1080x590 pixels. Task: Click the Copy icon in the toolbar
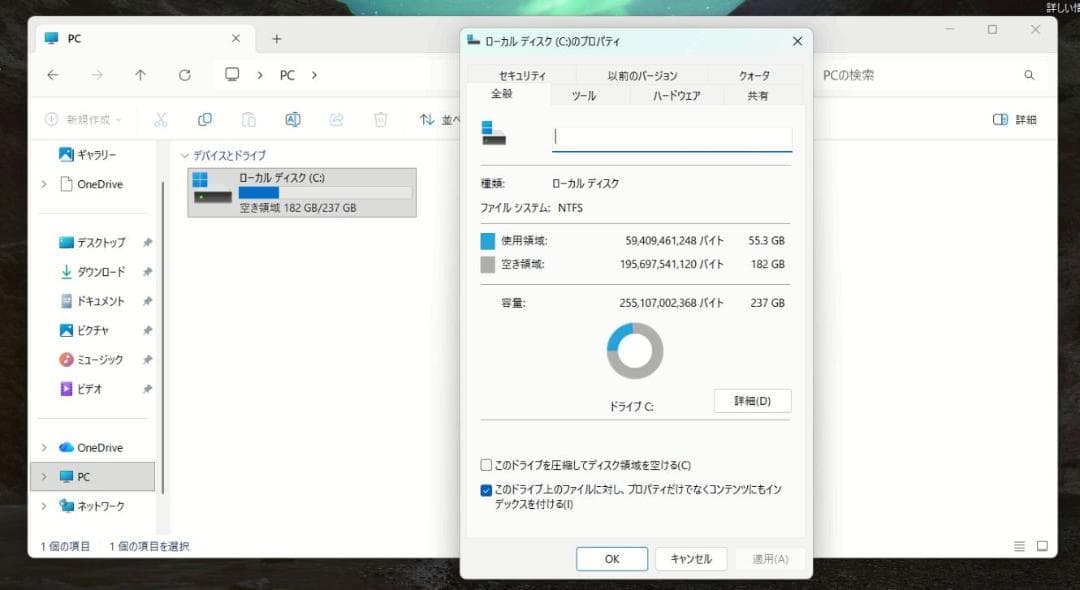point(204,119)
